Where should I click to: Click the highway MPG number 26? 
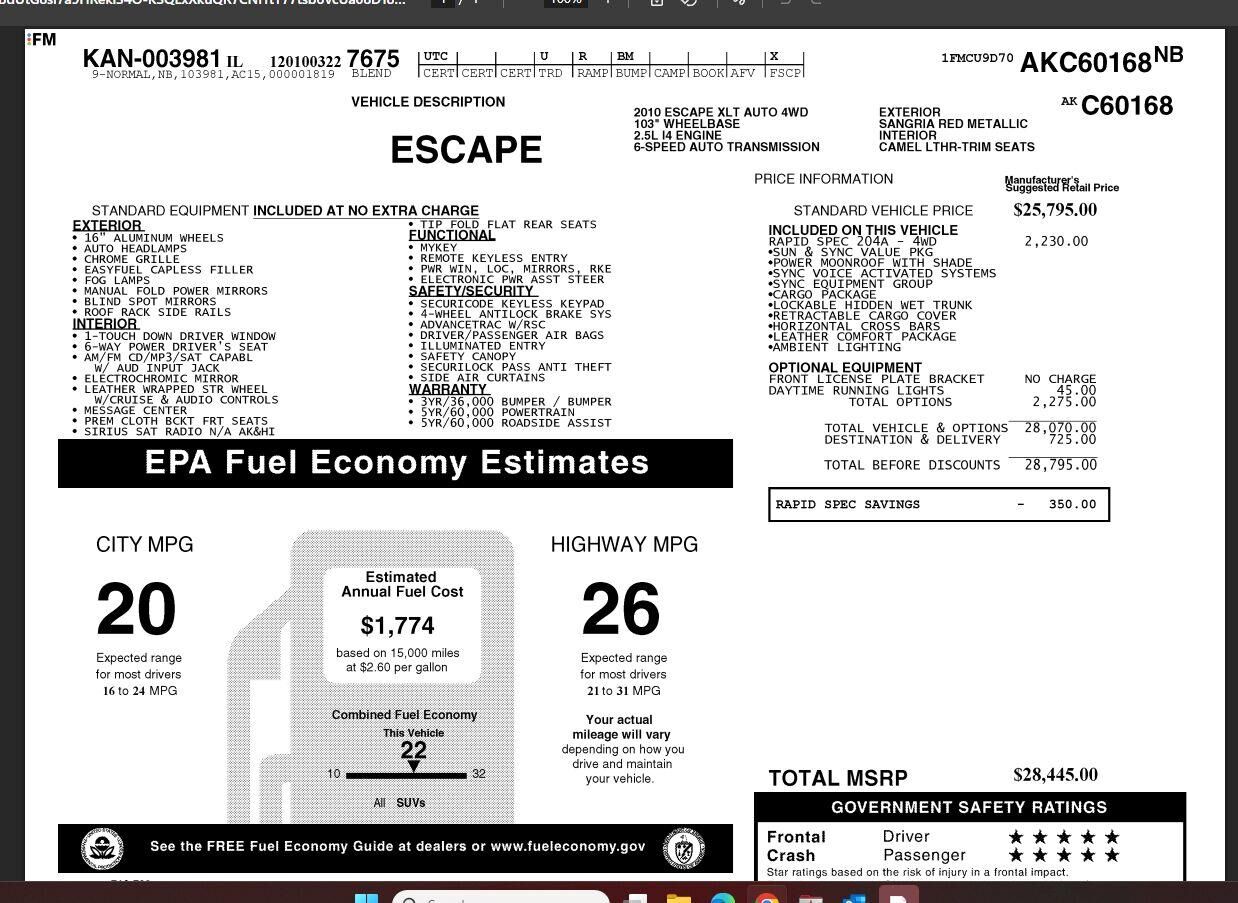621,609
